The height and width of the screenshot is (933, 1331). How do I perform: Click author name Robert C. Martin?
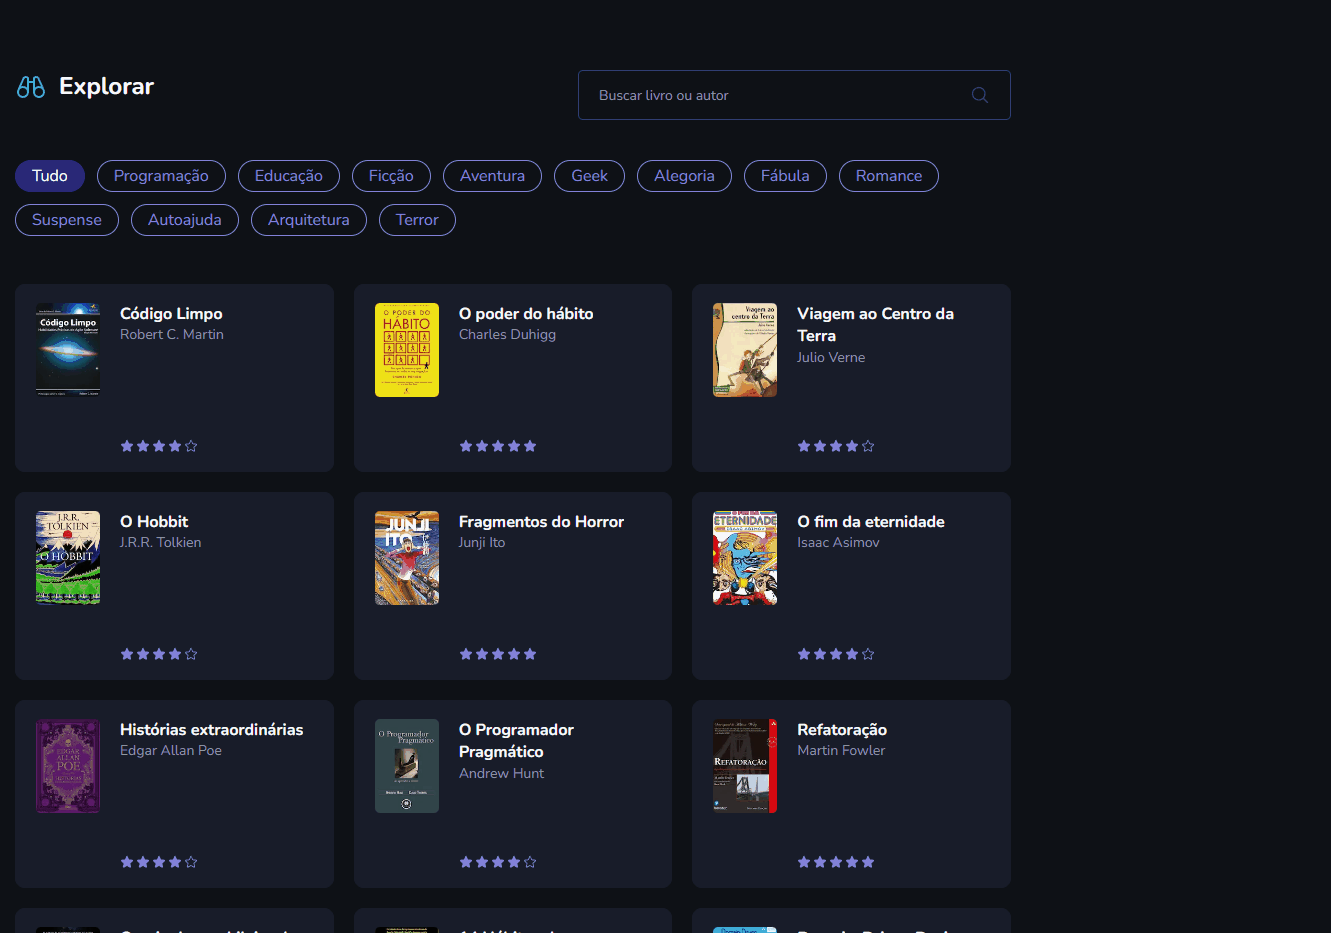click(172, 335)
